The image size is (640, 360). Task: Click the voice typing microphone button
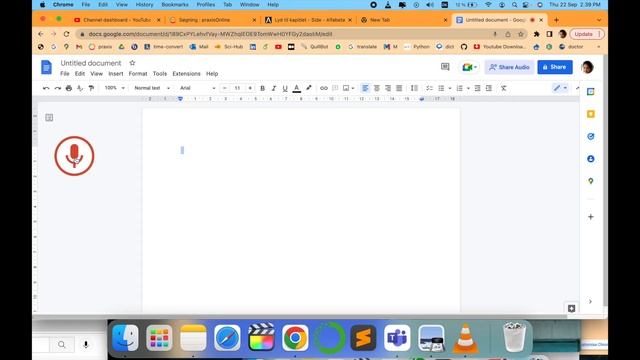click(x=74, y=156)
